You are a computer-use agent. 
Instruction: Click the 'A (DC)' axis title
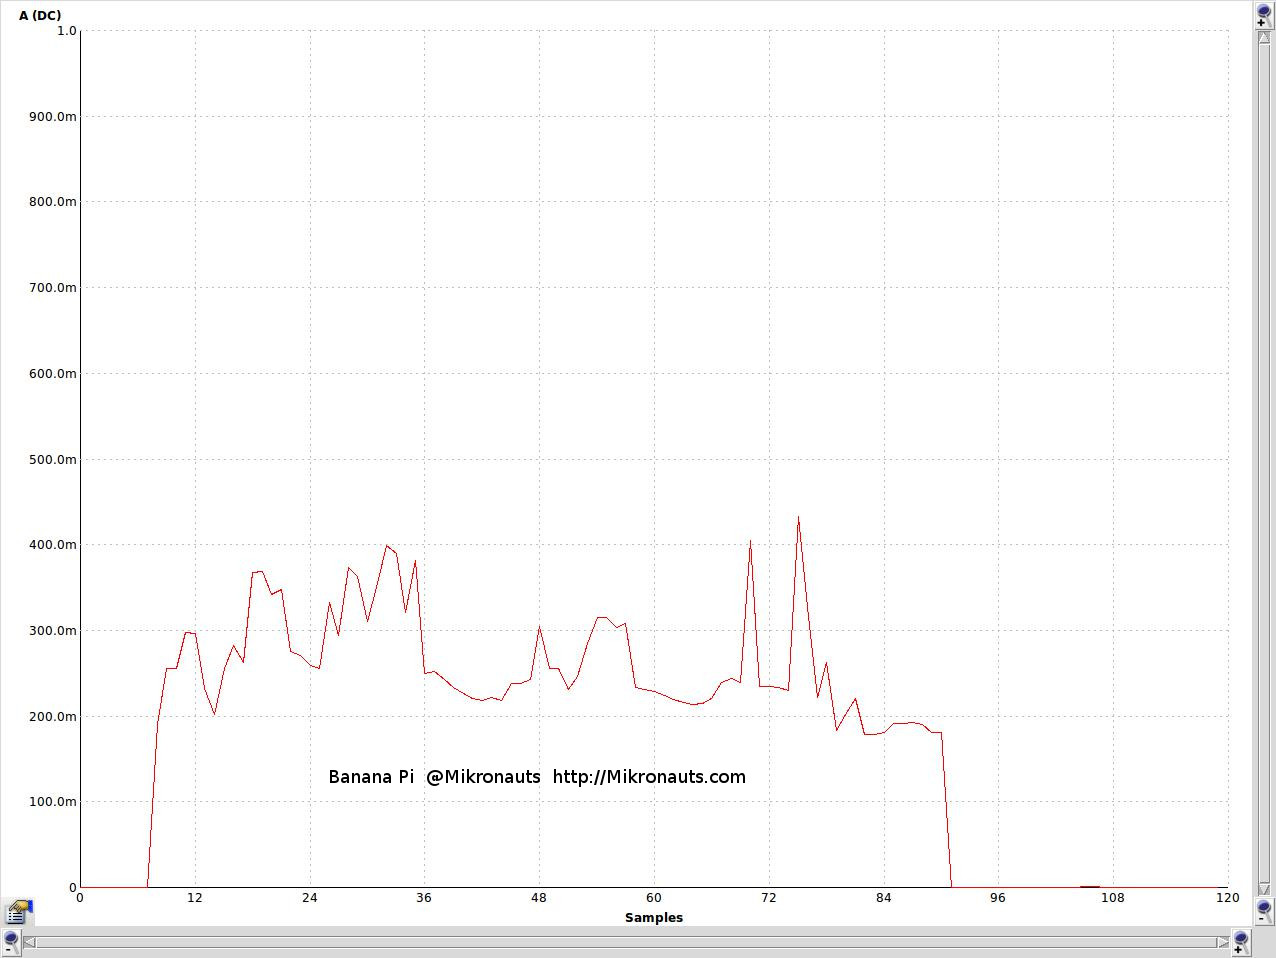pyautogui.click(x=40, y=15)
